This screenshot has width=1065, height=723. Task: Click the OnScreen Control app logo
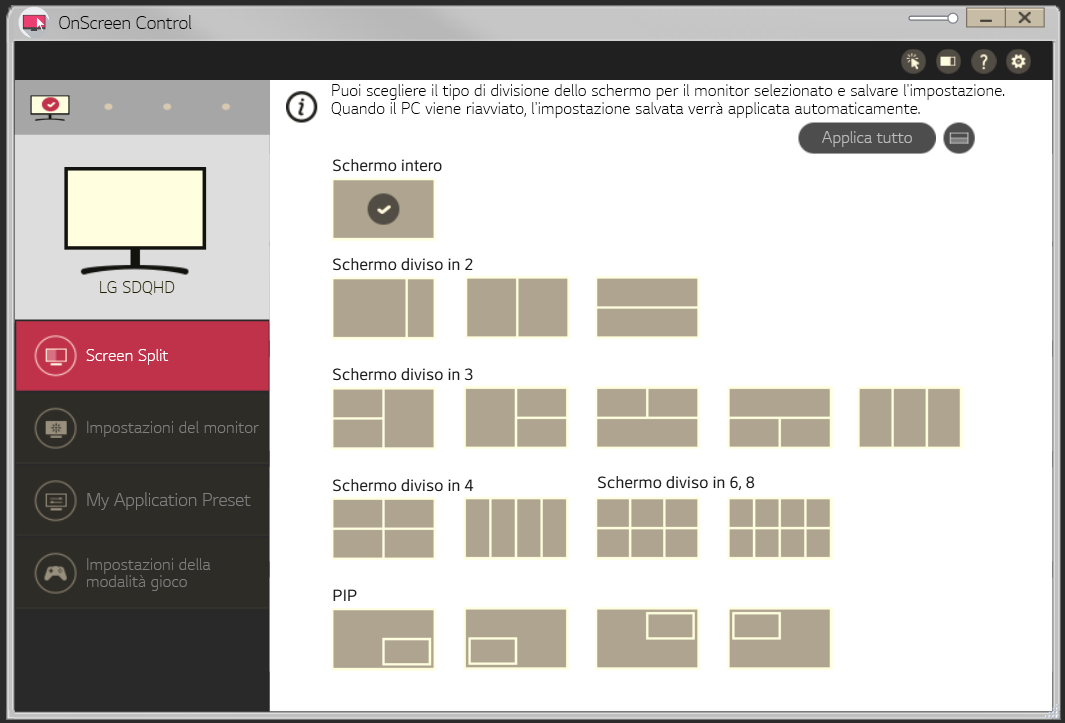click(33, 22)
